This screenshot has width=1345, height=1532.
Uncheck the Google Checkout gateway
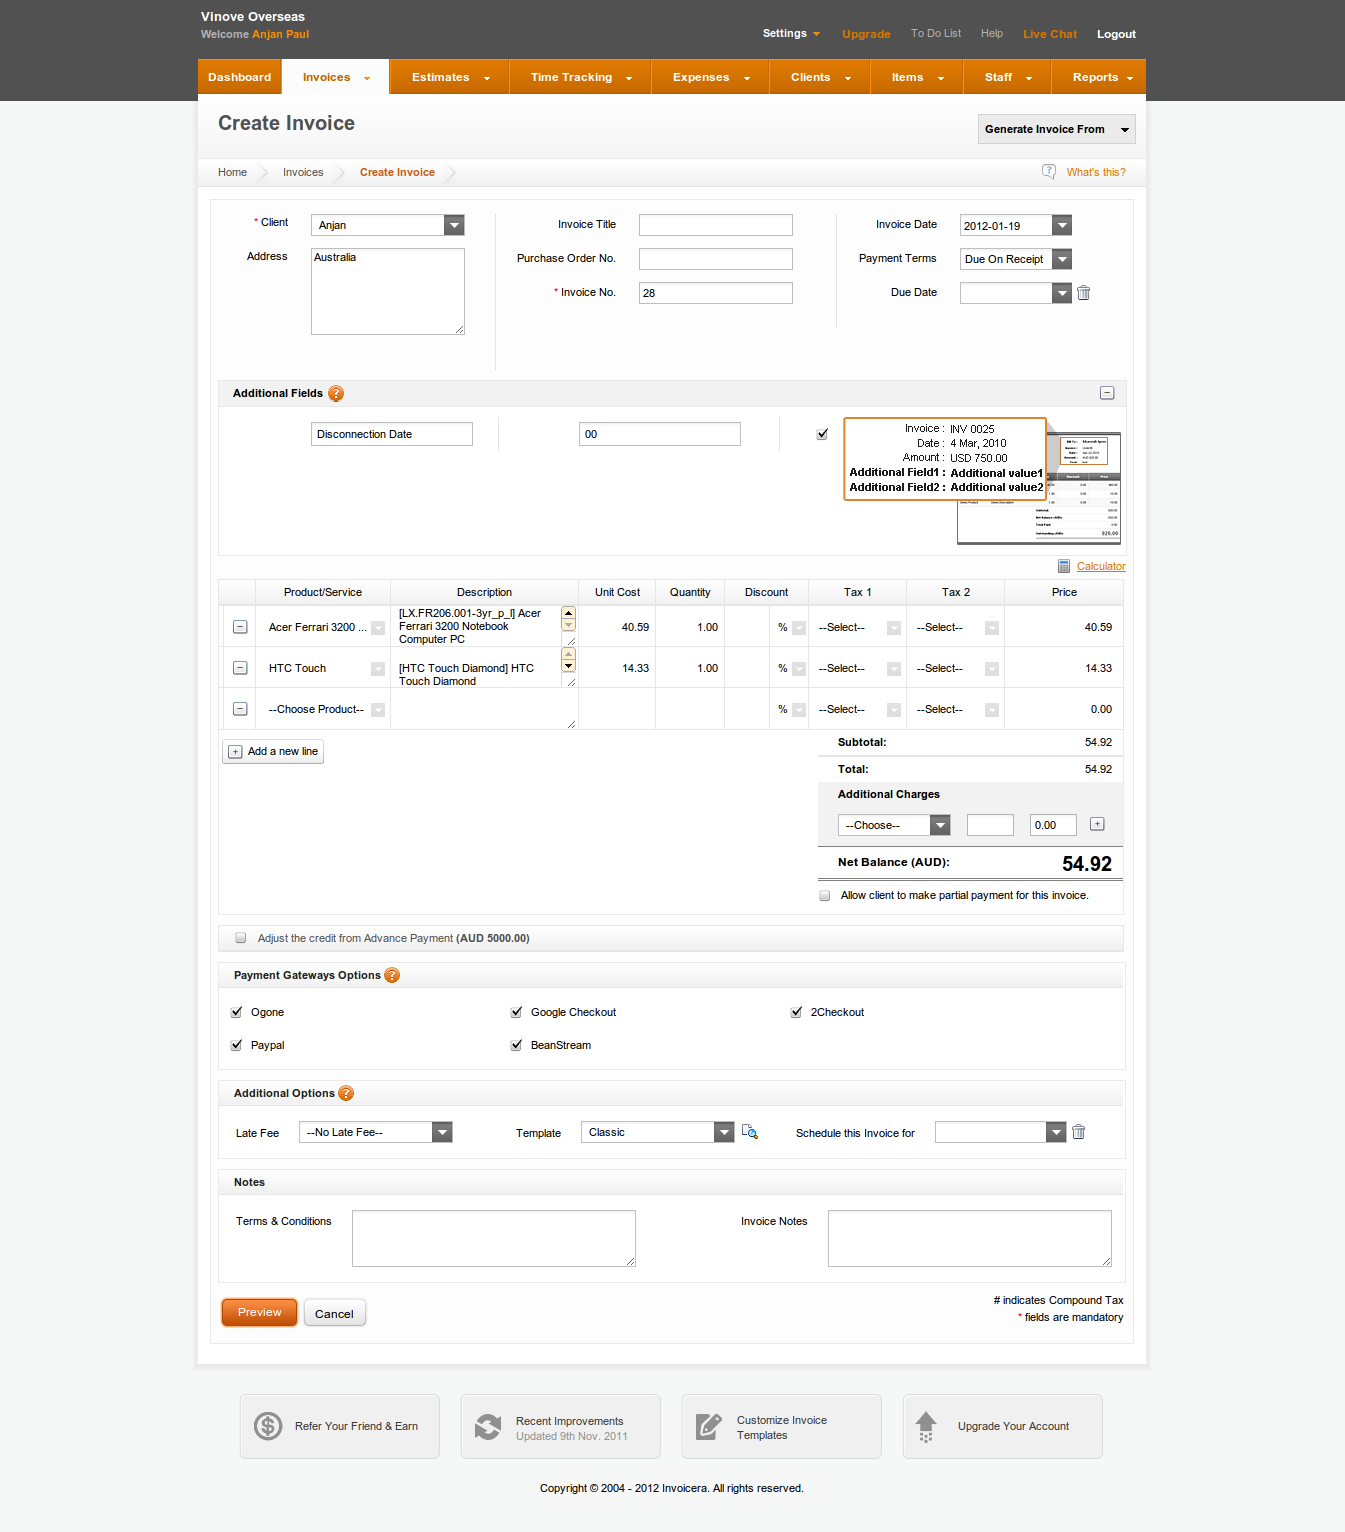517,1012
